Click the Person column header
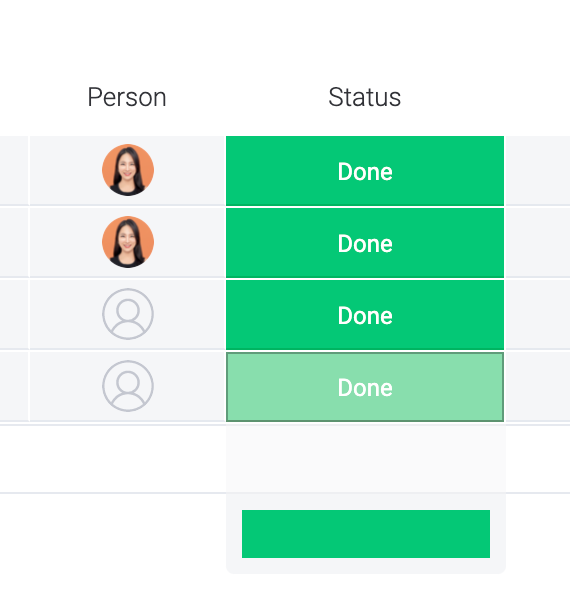Screen dimensions: 570x608 [127, 97]
